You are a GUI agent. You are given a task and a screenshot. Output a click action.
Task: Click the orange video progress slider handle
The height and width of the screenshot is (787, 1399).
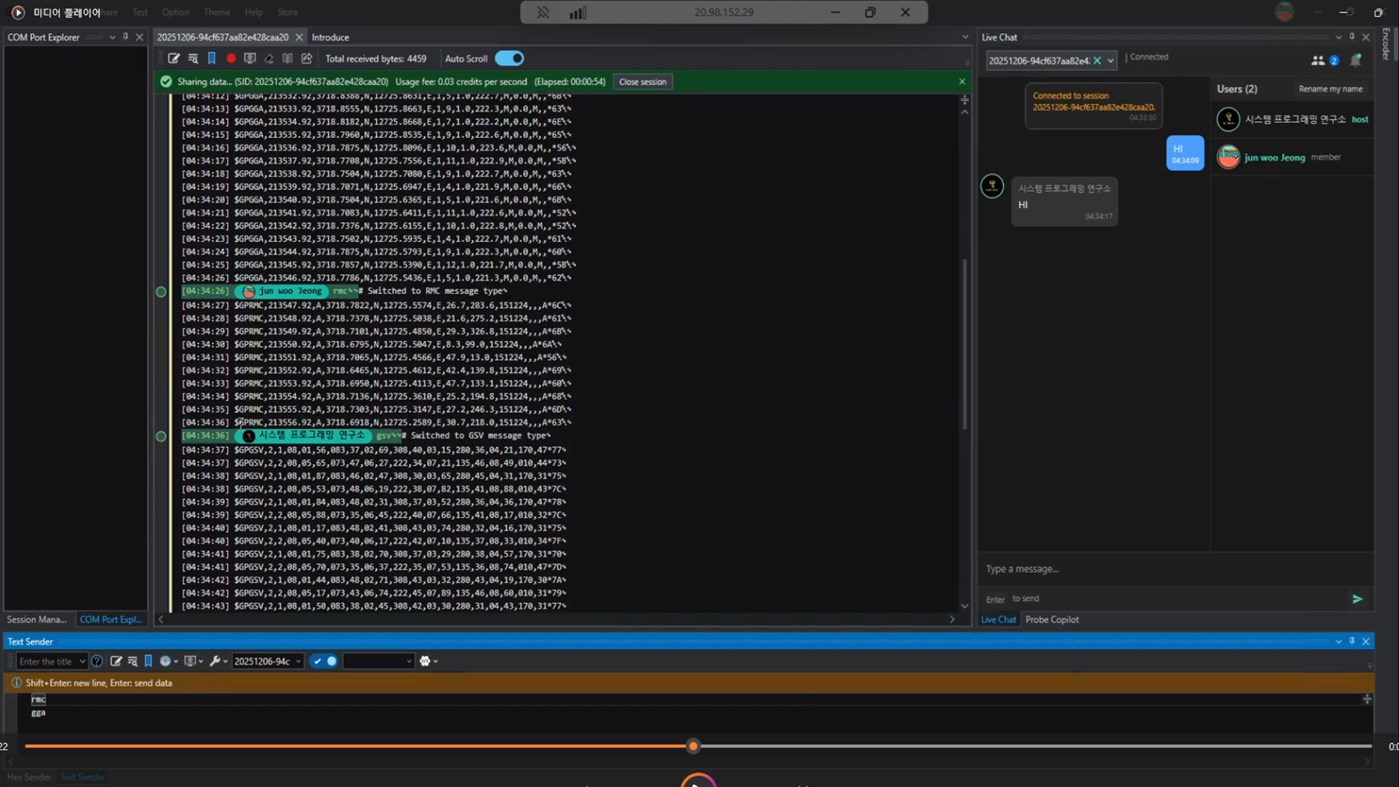(x=693, y=746)
